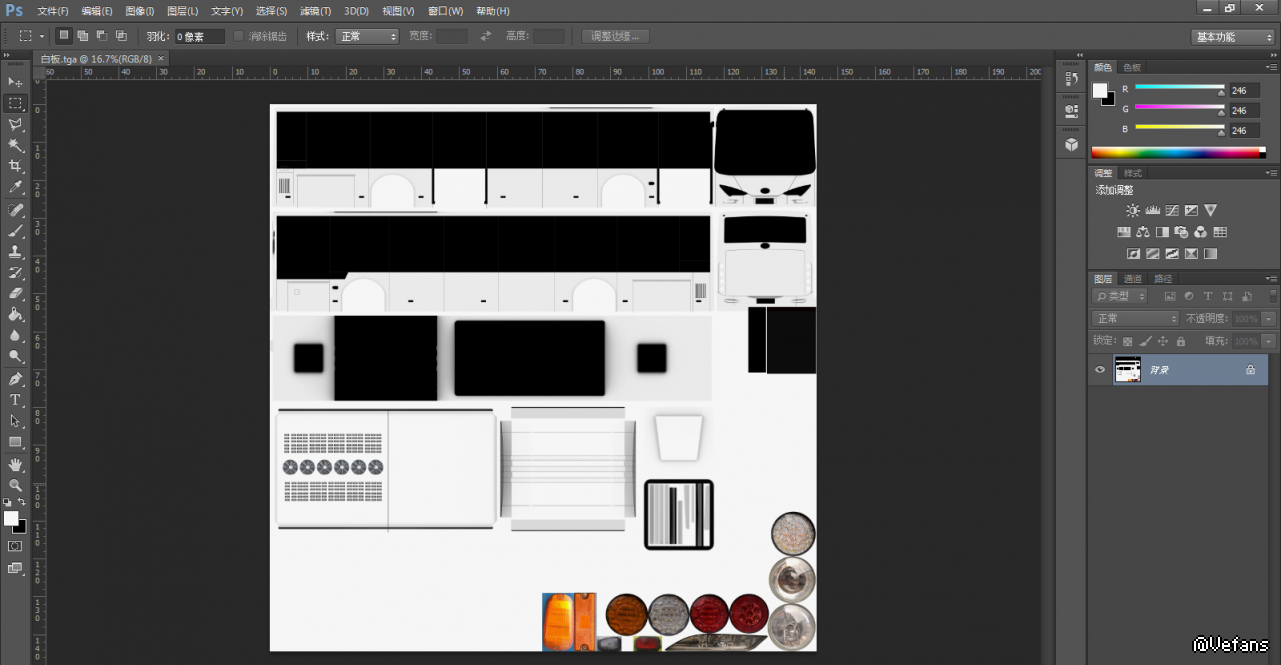Image resolution: width=1281 pixels, height=665 pixels.
Task: Select the Magic Wand tool
Action: point(15,145)
